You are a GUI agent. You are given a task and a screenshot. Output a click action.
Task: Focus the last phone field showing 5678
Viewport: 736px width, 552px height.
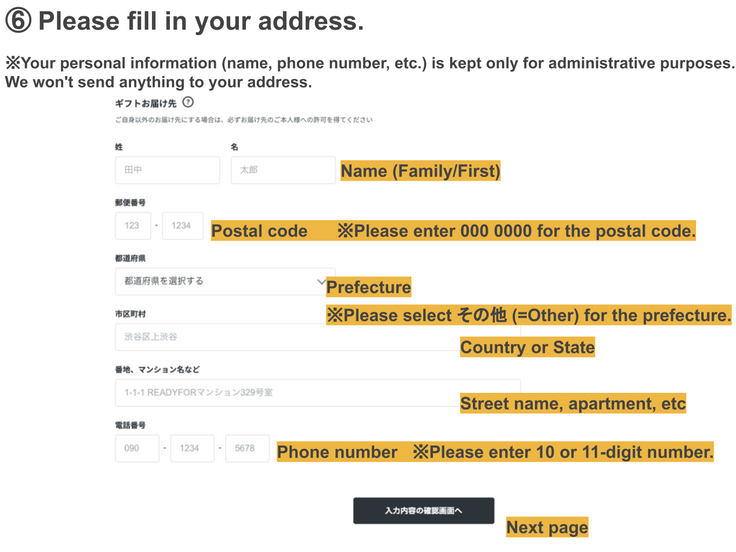pos(247,449)
